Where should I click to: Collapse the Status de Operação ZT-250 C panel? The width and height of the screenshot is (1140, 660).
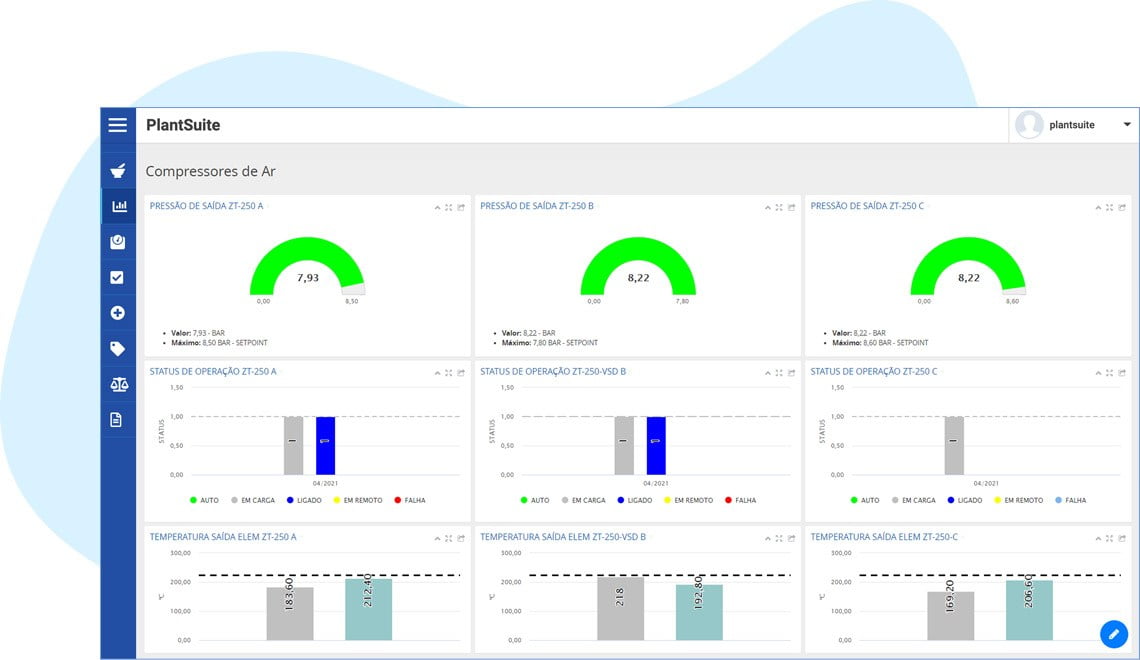pyautogui.click(x=1098, y=374)
